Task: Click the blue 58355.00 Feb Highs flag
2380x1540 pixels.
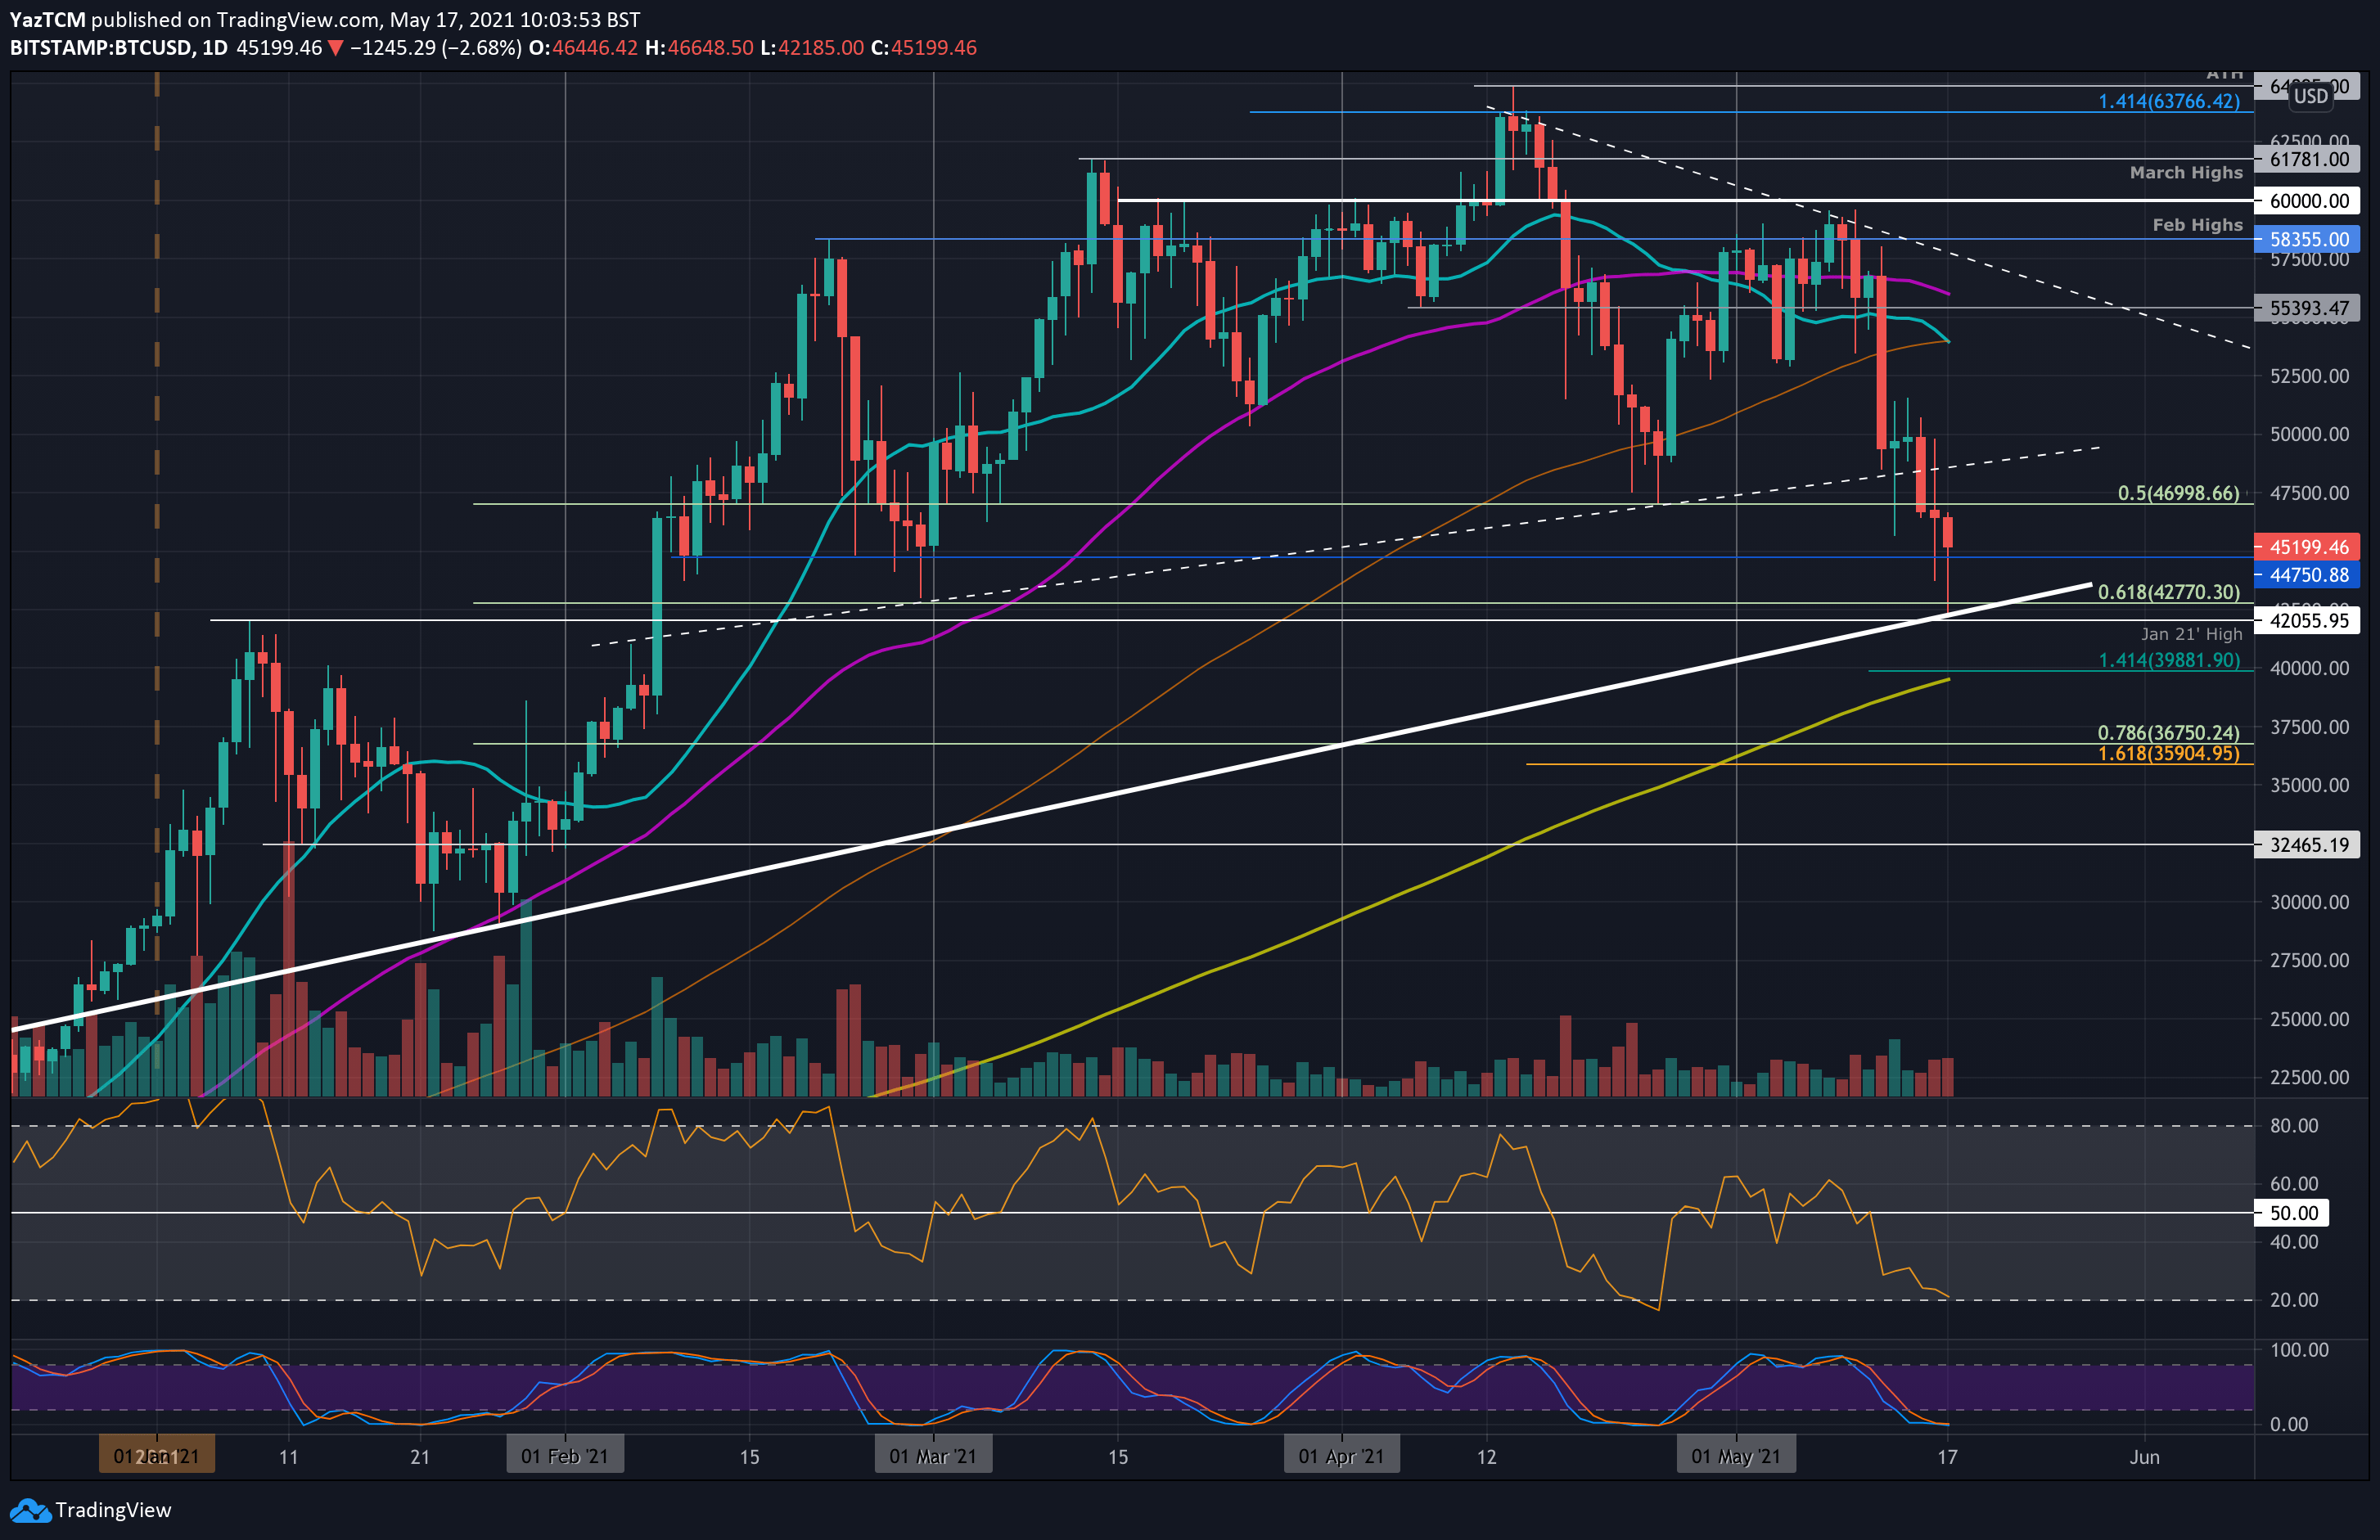Action: [x=2313, y=238]
